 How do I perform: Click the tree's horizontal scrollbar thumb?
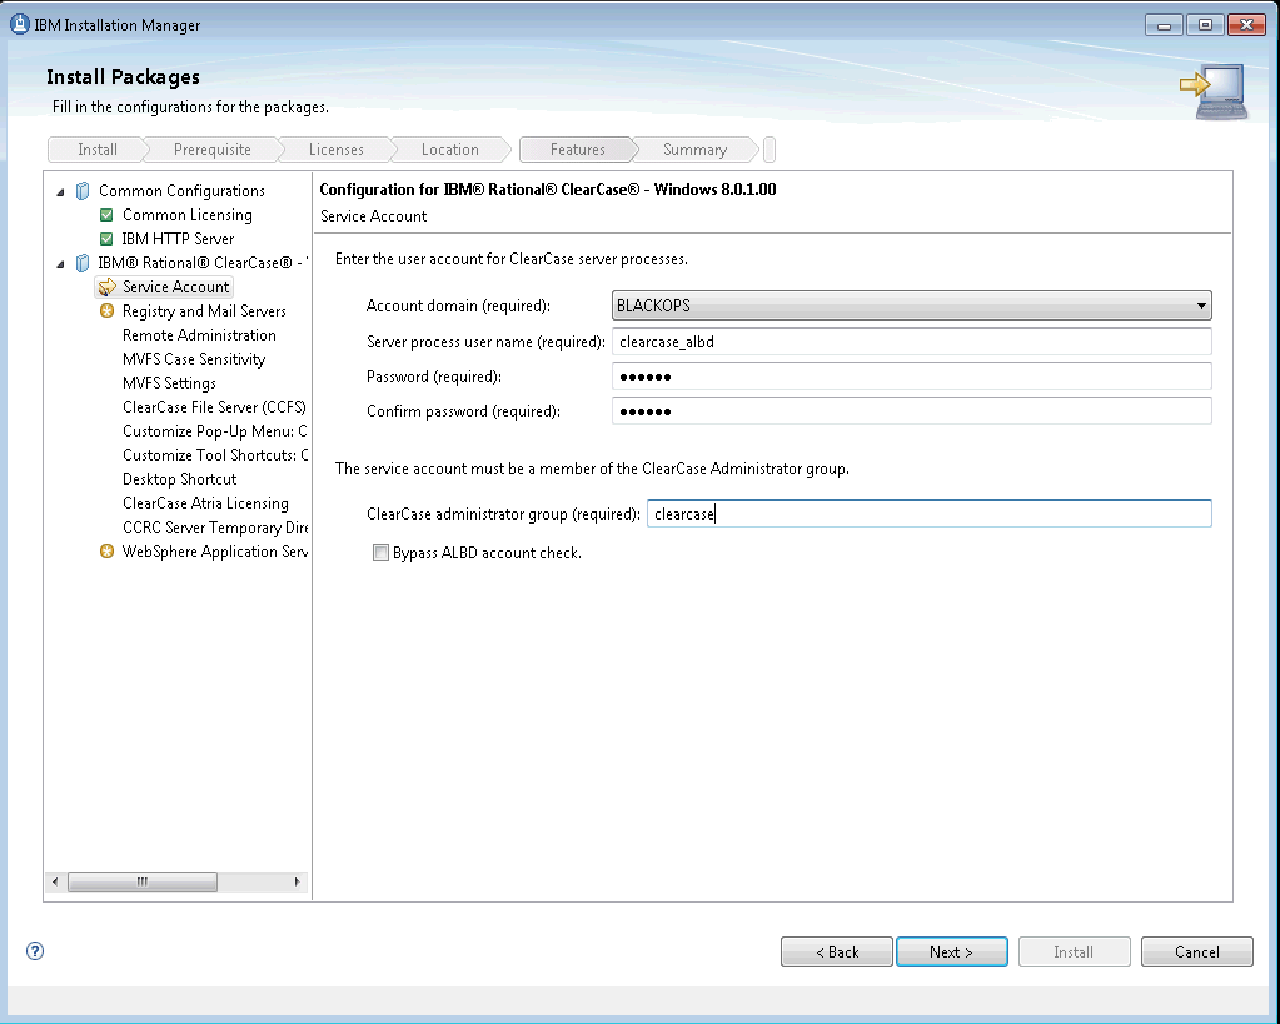coord(142,882)
